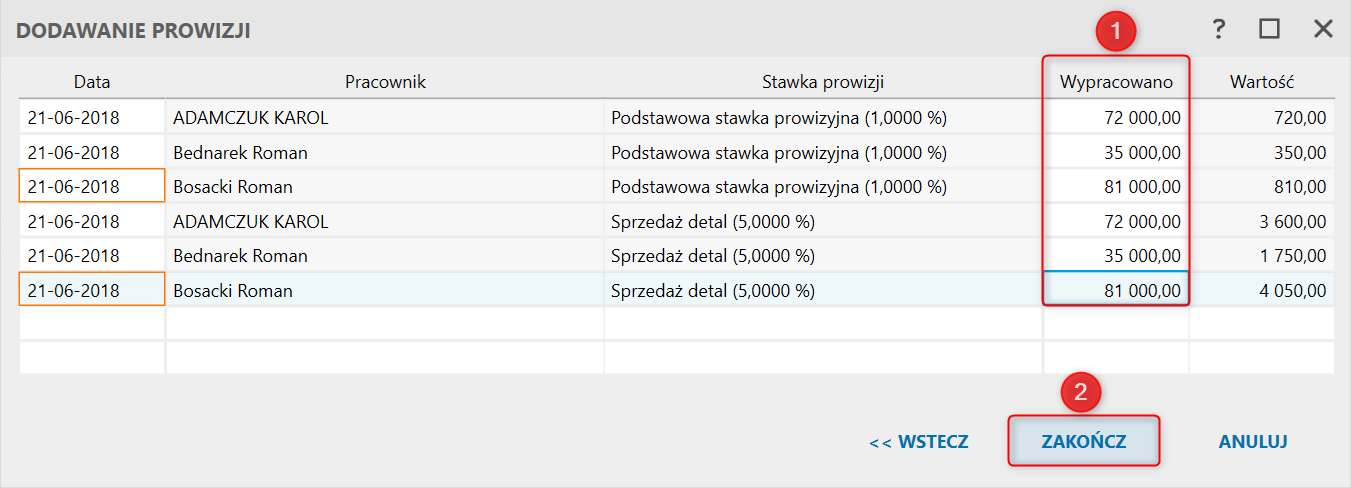
Task: Click the 3 600,00 value cell
Action: (x=1262, y=221)
